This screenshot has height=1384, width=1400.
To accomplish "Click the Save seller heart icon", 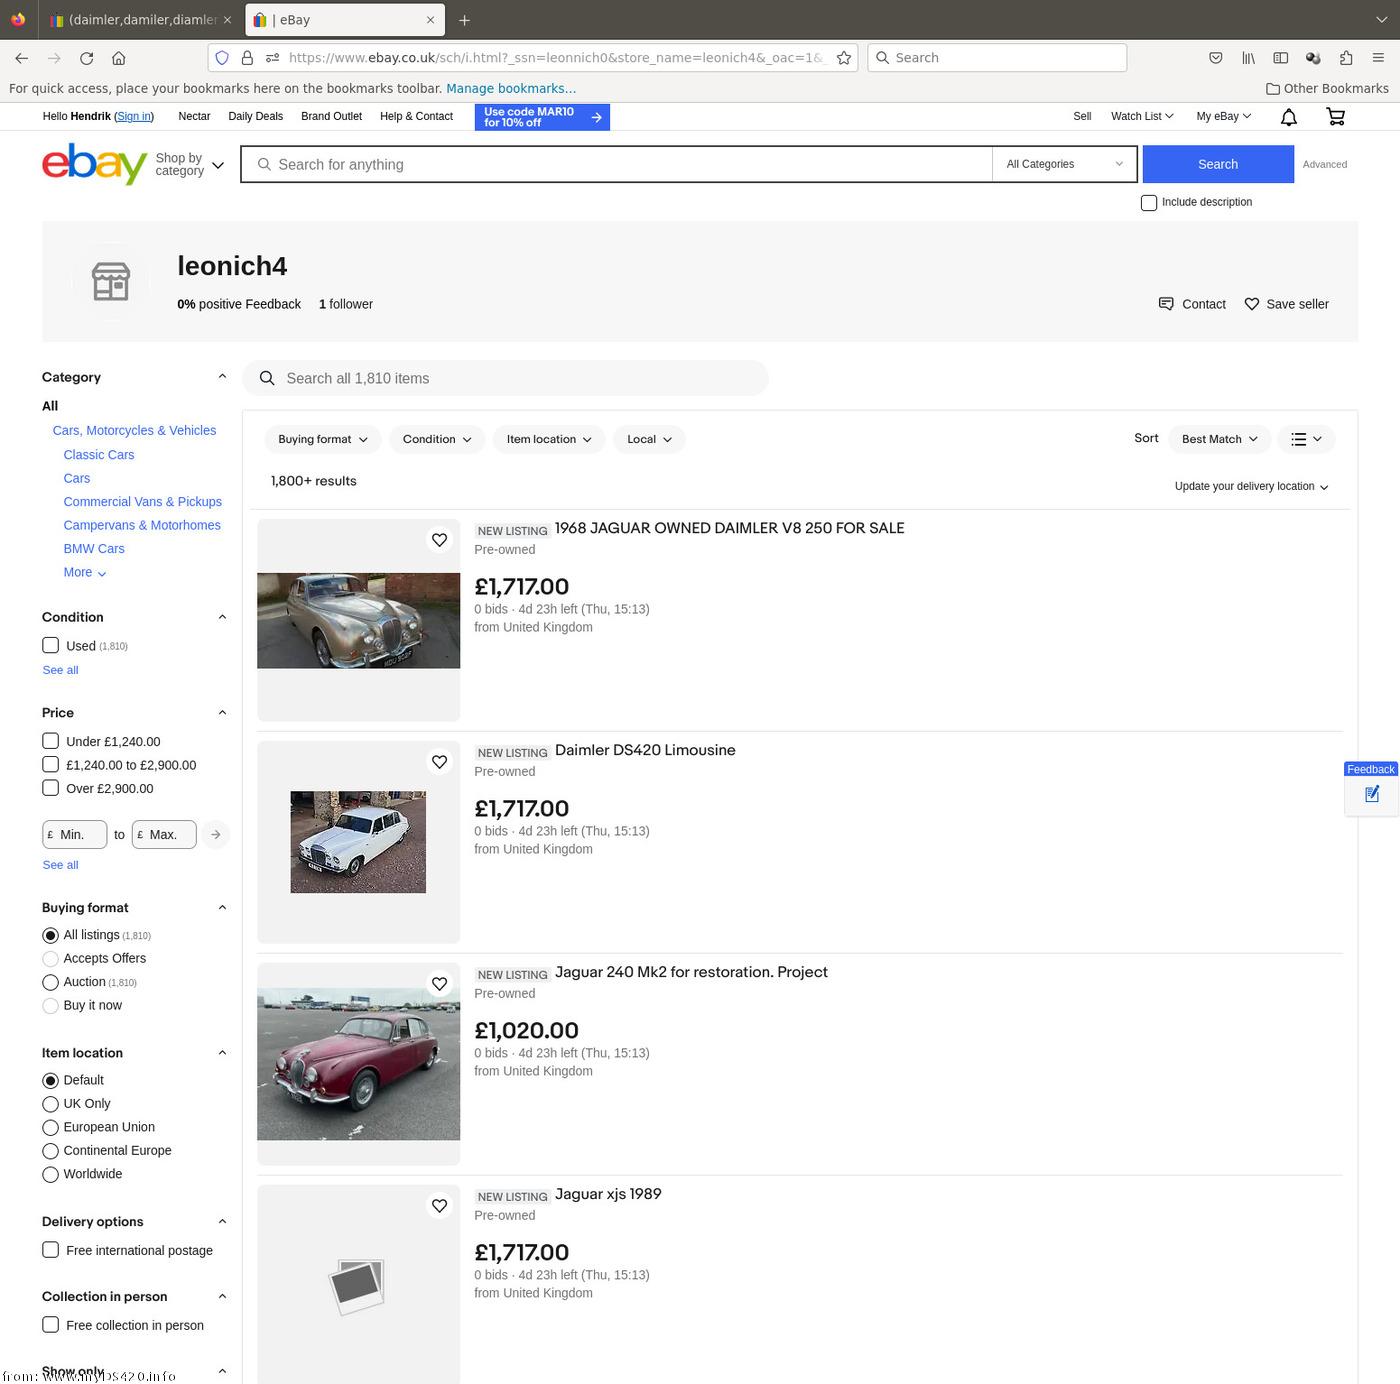I will point(1251,304).
